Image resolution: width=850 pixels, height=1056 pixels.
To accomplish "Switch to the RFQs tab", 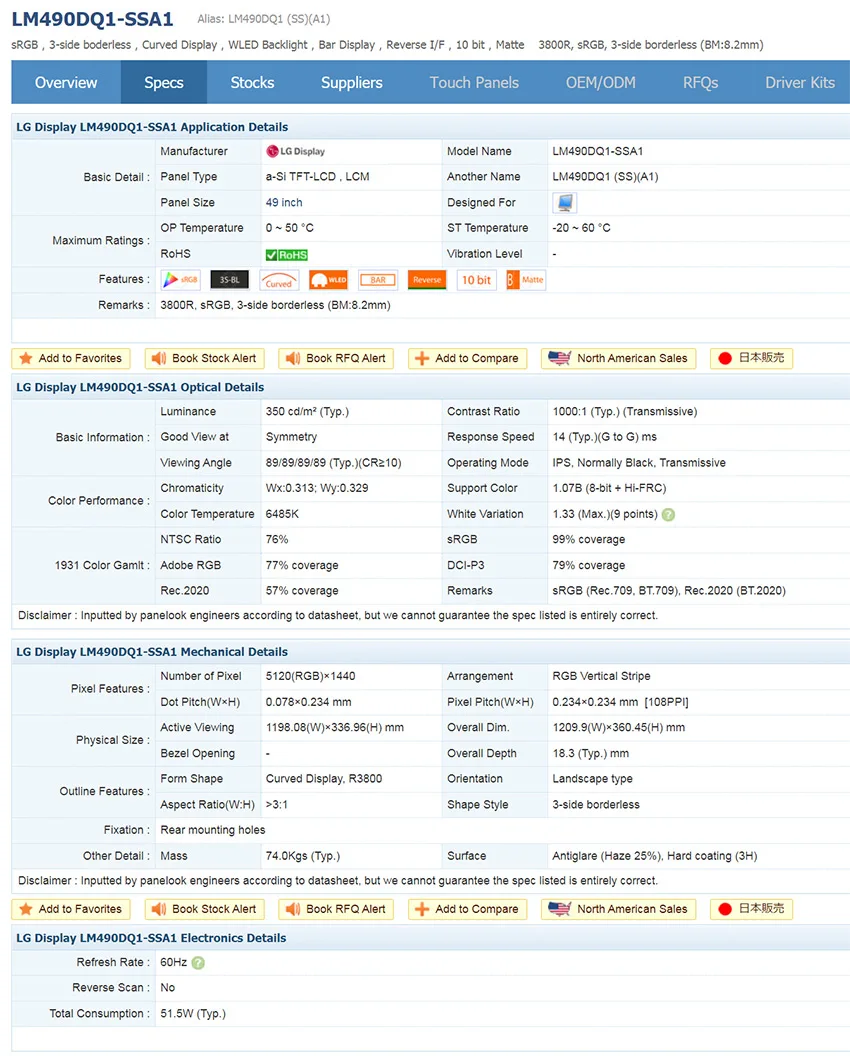I will 700,82.
